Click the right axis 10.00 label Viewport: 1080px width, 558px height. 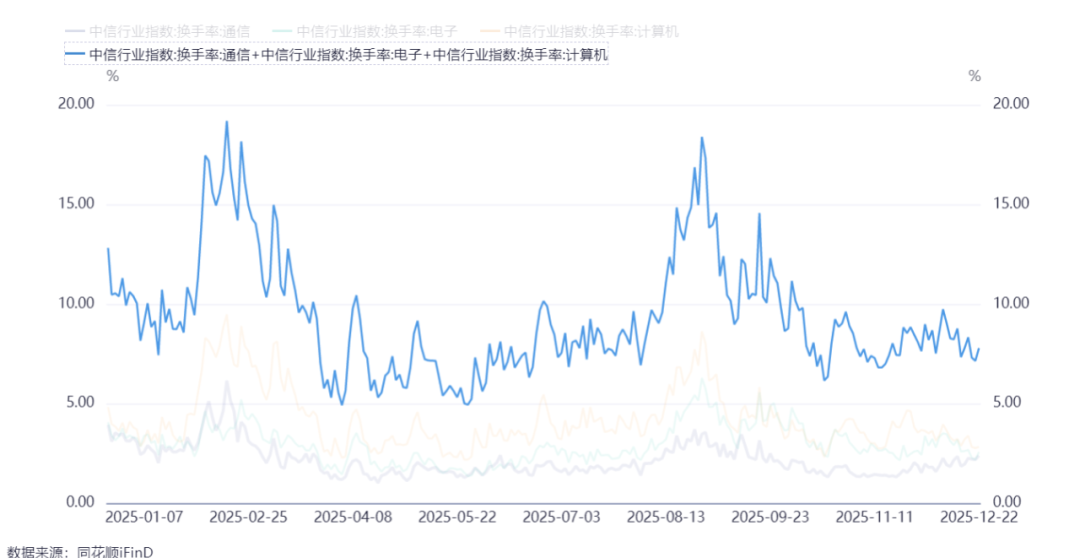point(1010,303)
